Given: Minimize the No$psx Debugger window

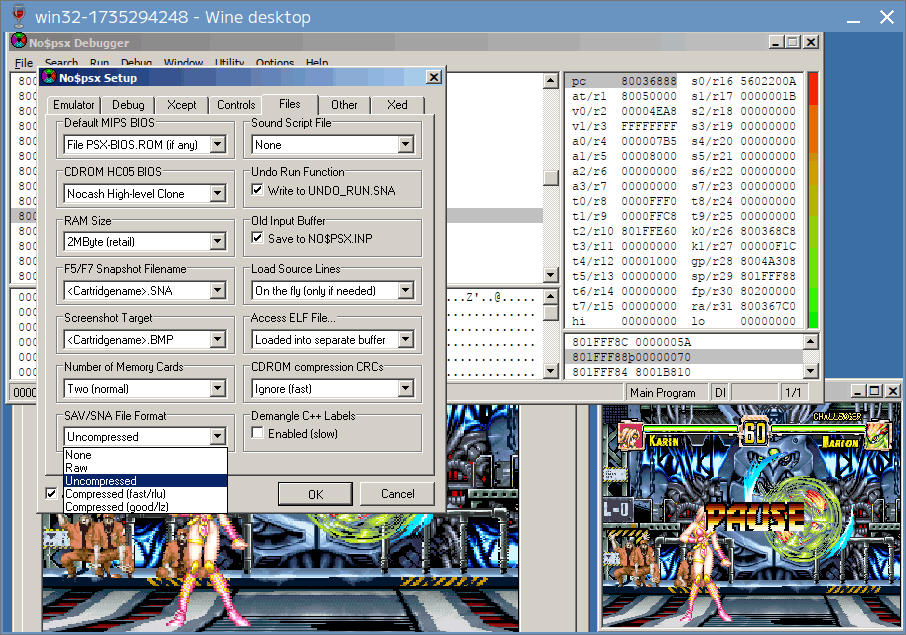Looking at the screenshot, I should click(776, 42).
